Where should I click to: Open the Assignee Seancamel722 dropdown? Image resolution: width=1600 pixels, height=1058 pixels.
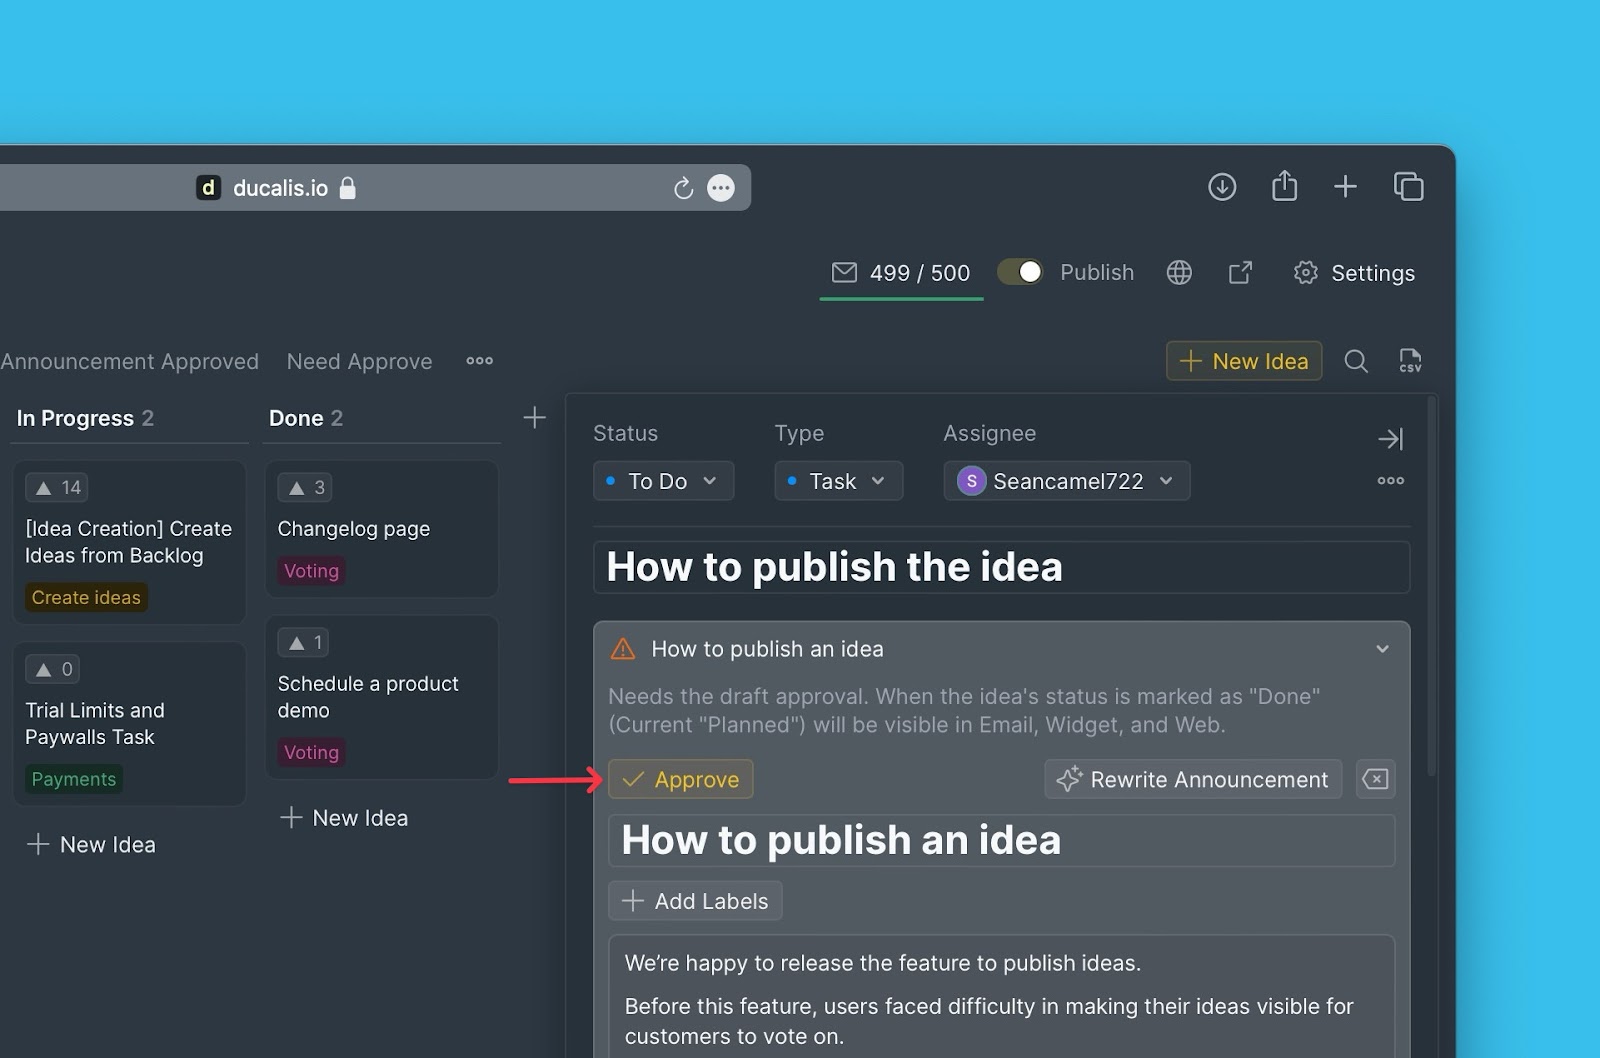1066,481
